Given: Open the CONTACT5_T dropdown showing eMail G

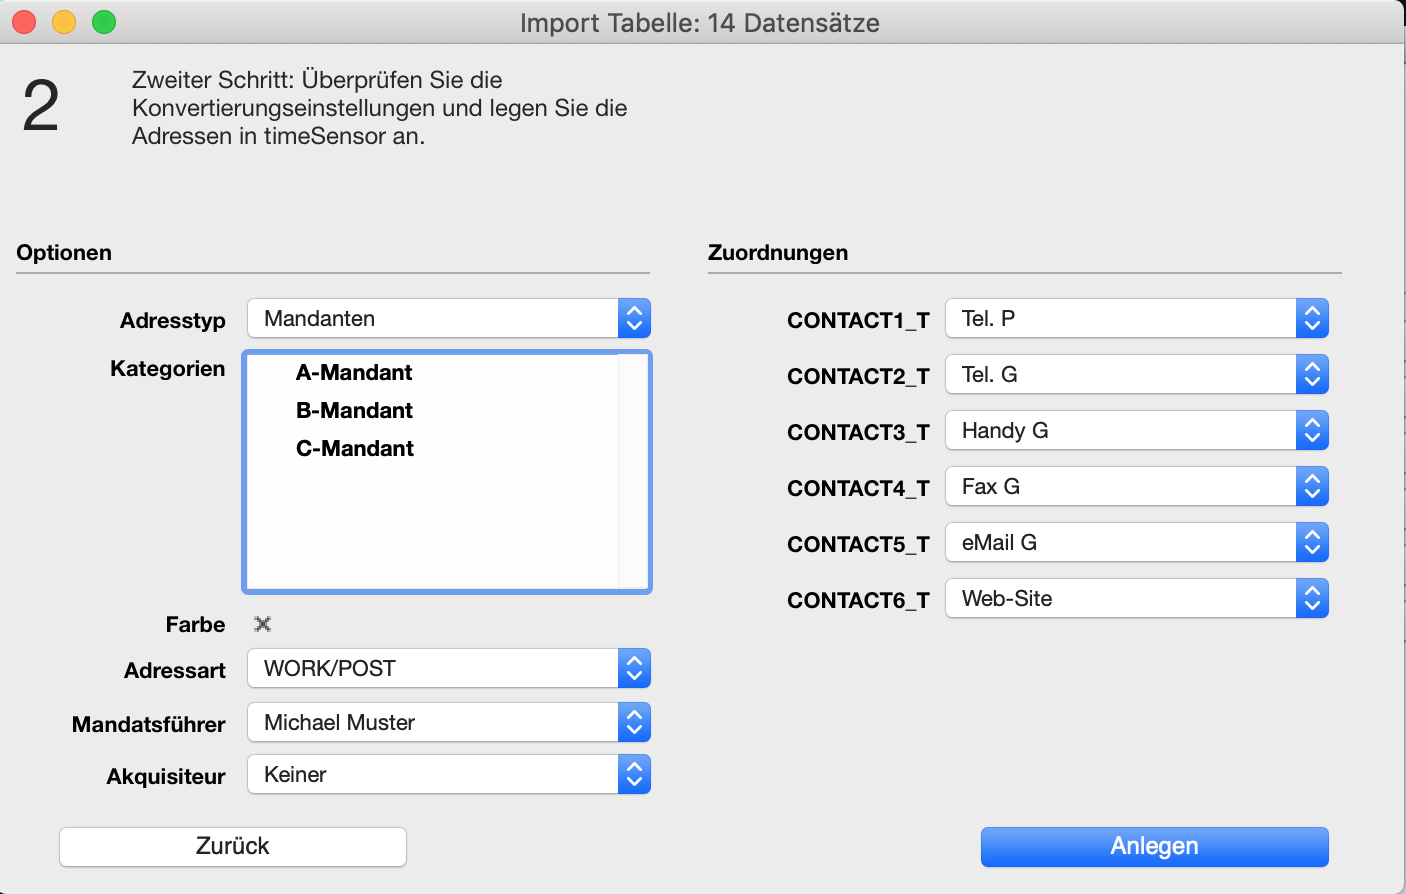Looking at the screenshot, I should 1137,543.
